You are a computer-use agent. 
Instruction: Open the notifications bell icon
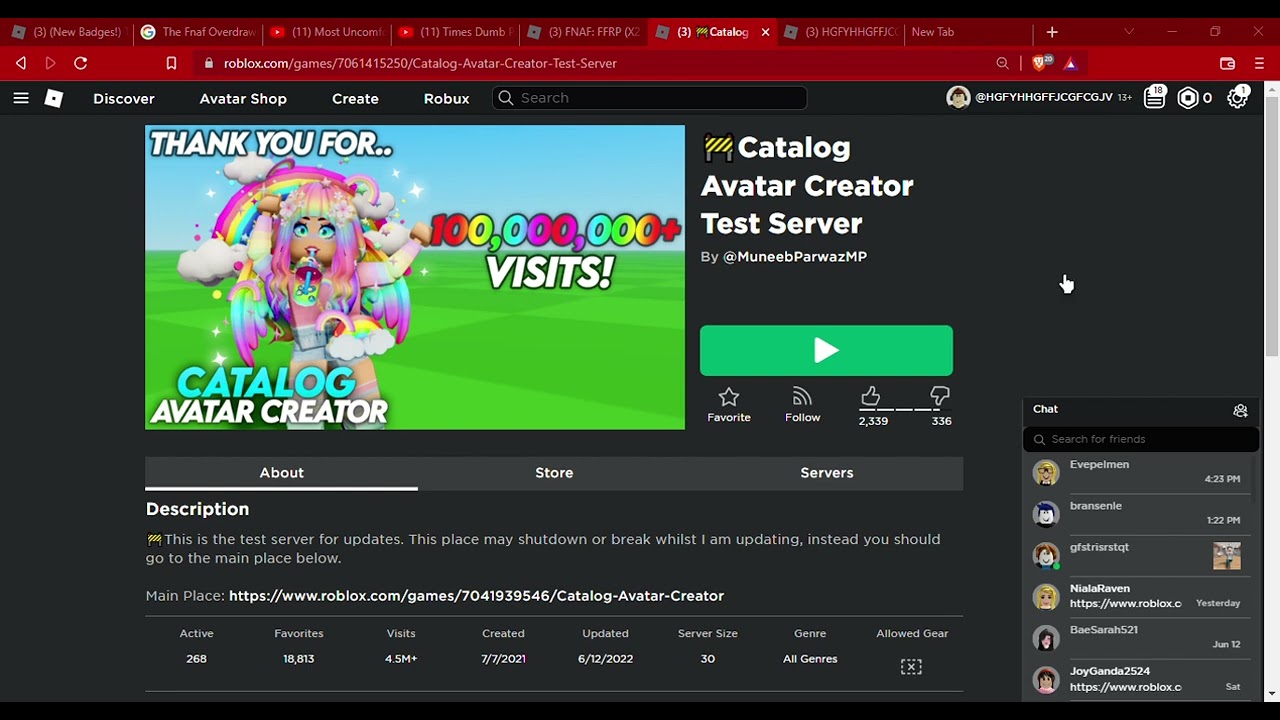click(1154, 98)
